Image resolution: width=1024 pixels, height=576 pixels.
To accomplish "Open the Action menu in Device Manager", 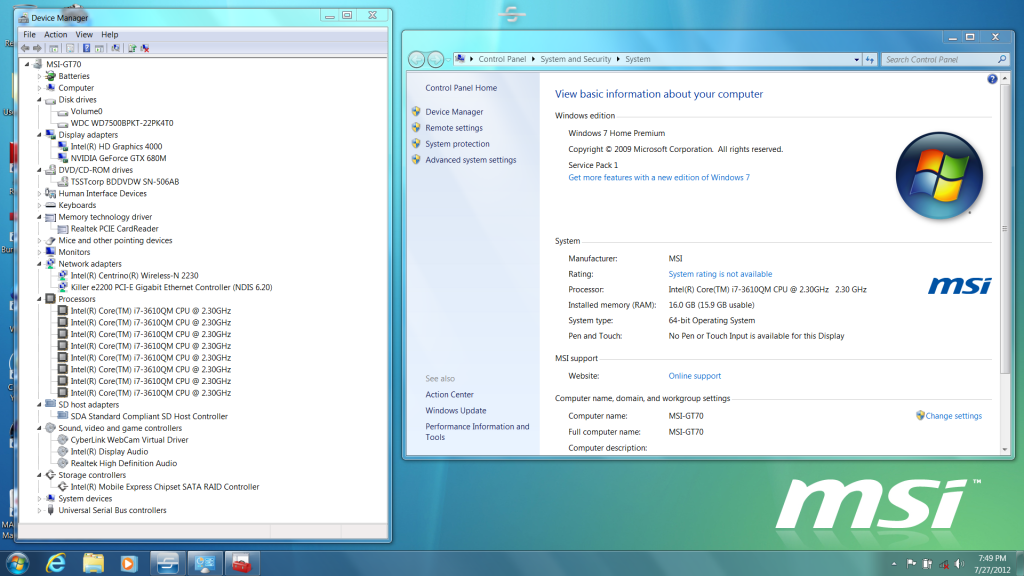I will tap(56, 35).
